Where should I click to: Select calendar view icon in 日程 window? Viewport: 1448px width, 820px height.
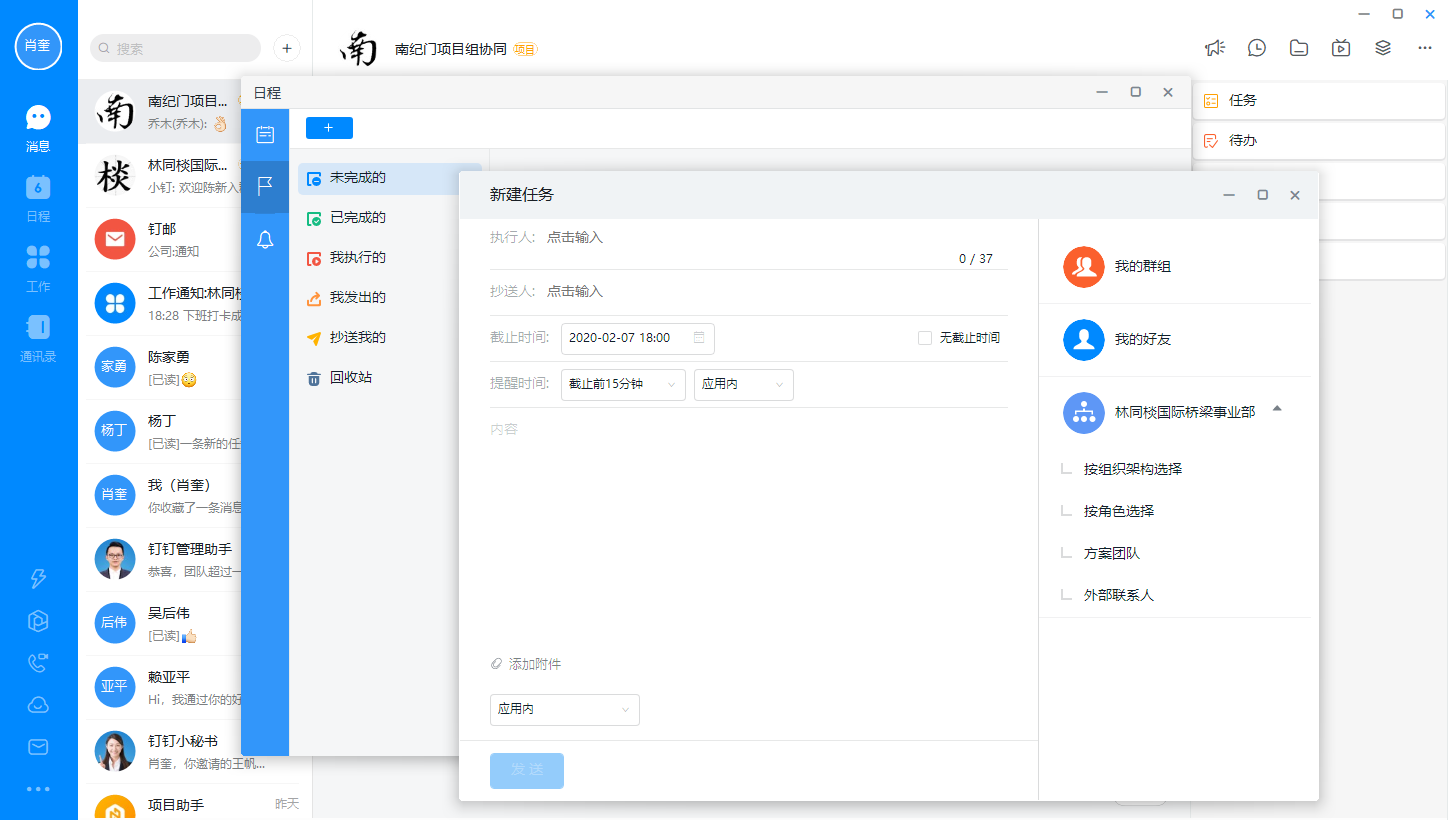pos(265,134)
